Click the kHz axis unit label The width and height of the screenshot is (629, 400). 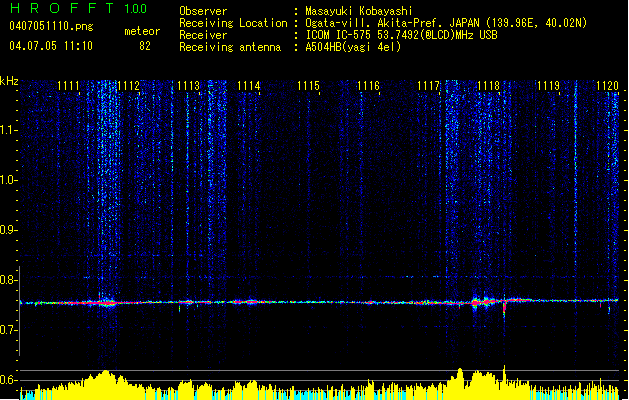pyautogui.click(x=9, y=81)
